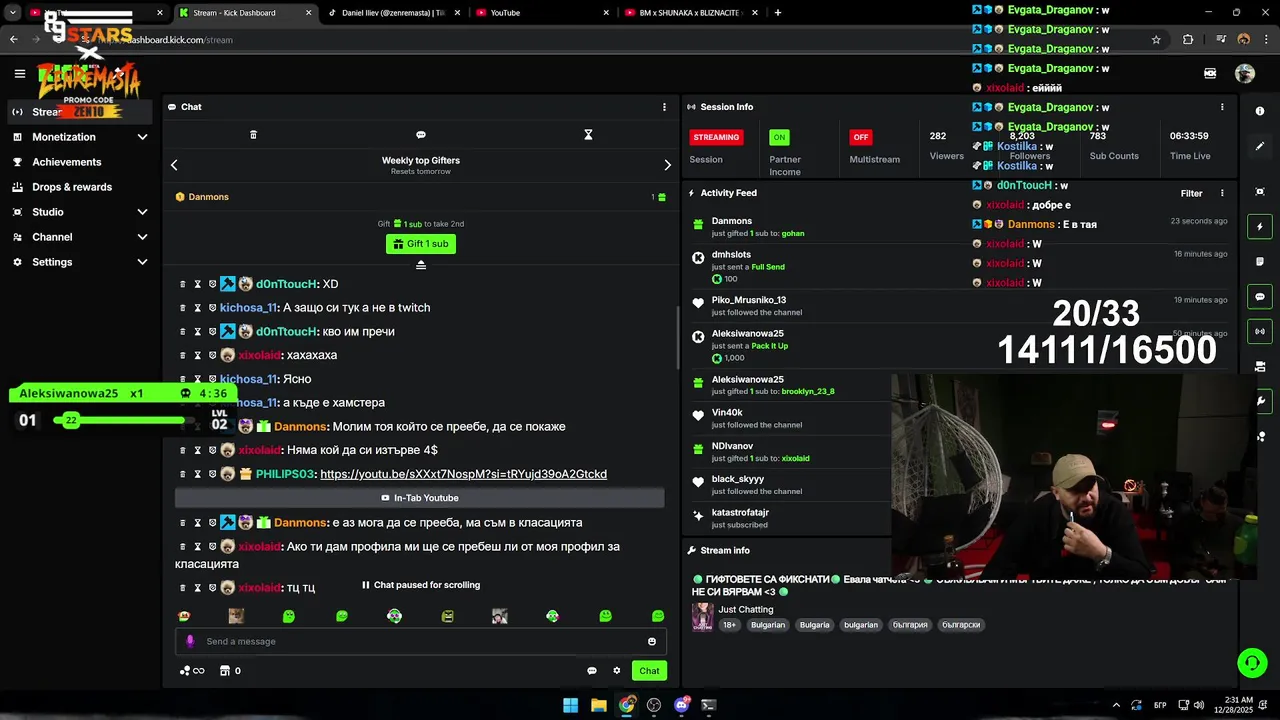Click the hourglass icon in chat toolbar
This screenshot has width=1280, height=720.
[588, 135]
